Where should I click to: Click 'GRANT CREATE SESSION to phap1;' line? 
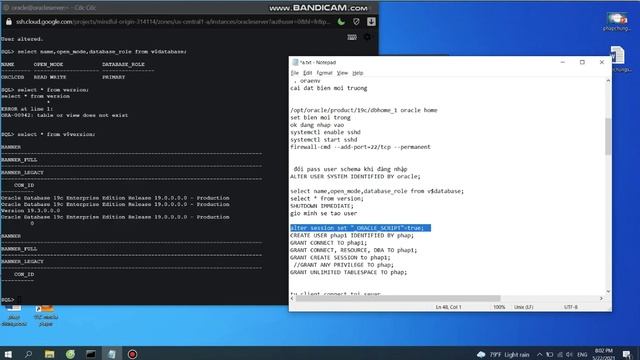(340, 258)
